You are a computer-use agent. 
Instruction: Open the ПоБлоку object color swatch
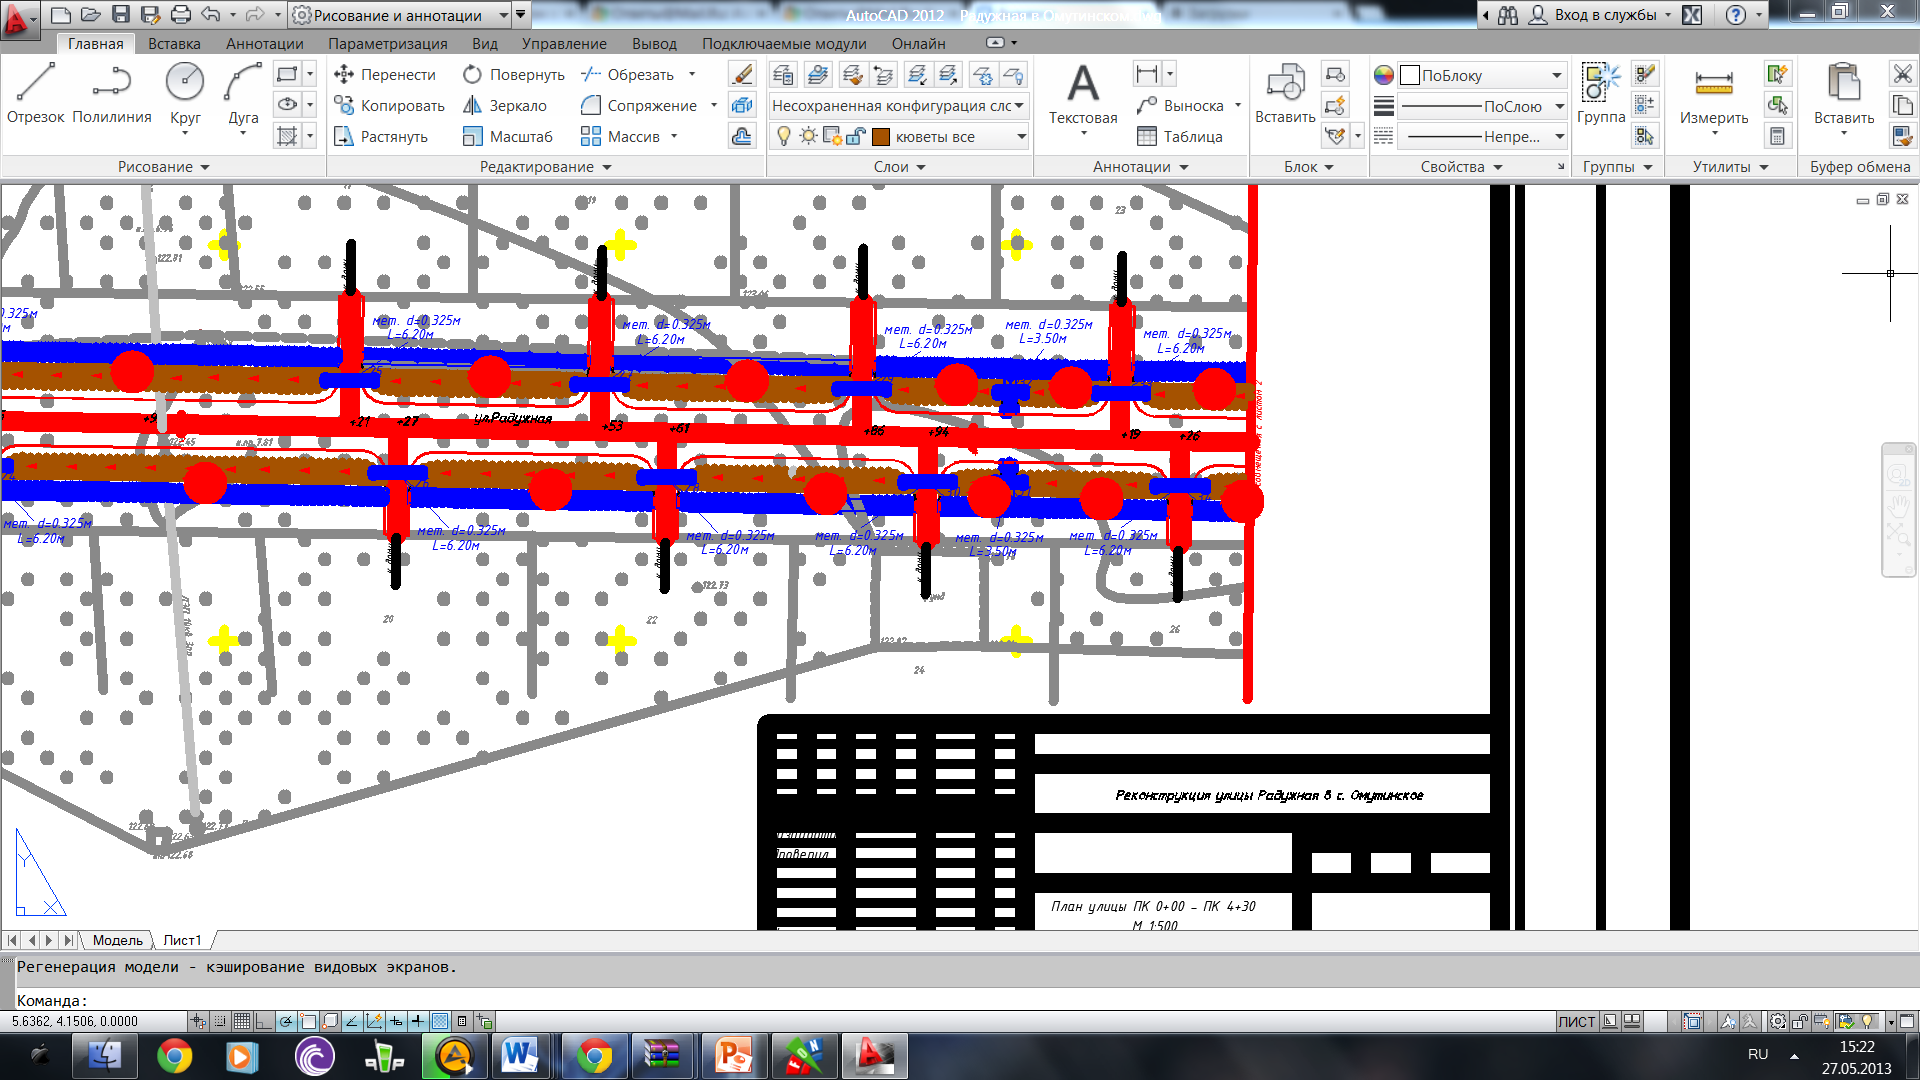coord(1410,76)
